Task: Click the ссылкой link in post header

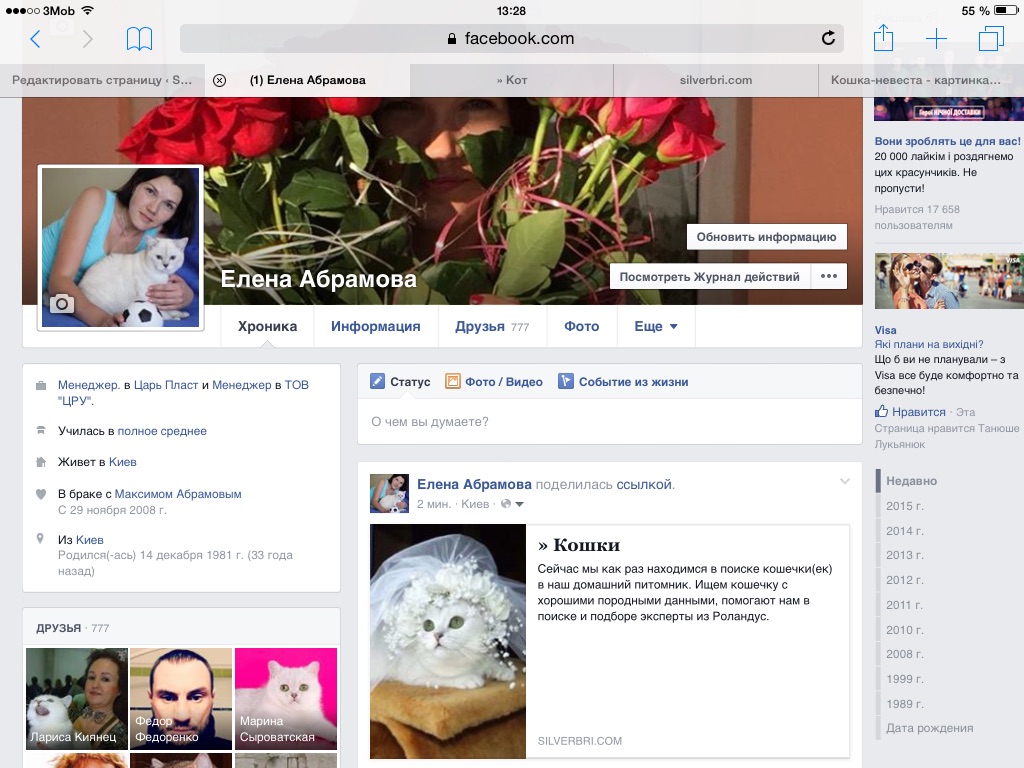Action: [x=644, y=485]
